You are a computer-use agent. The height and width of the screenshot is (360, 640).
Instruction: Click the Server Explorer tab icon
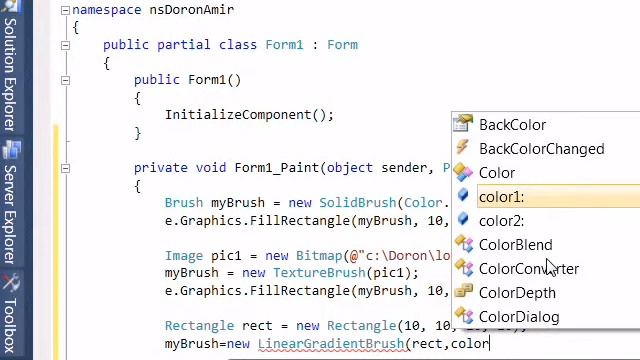pos(11,150)
